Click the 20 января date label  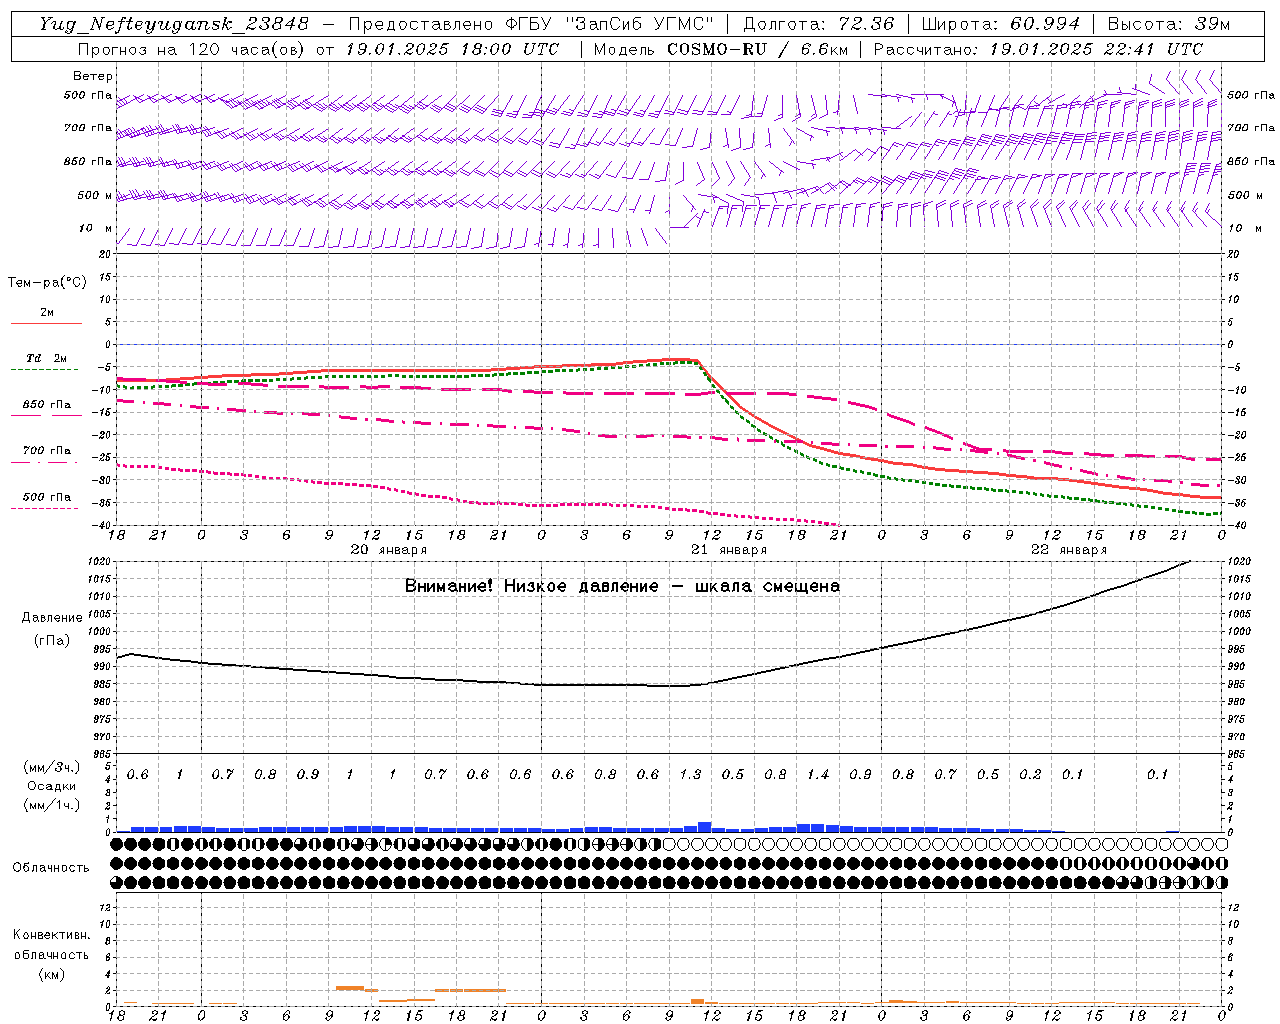(389, 550)
